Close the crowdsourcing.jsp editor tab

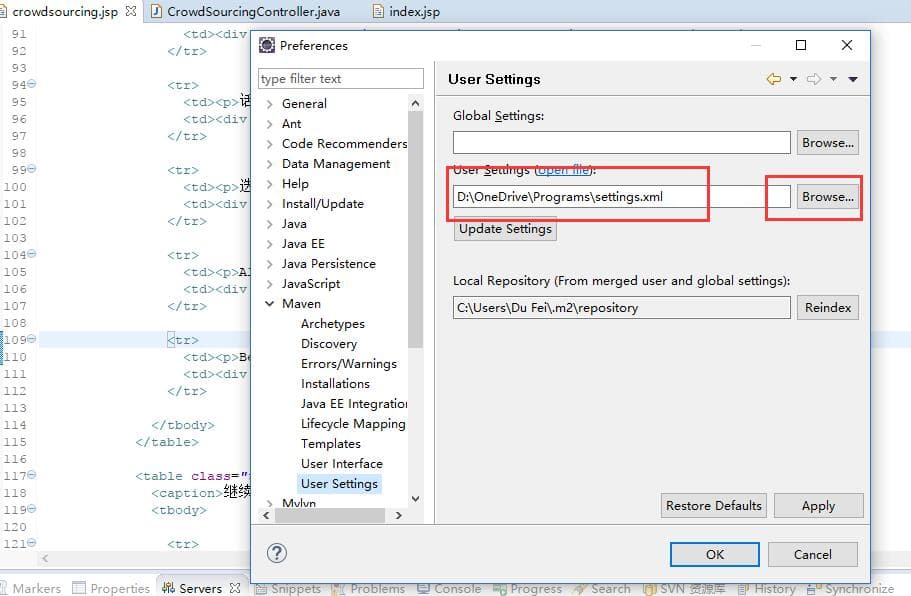[x=131, y=12]
